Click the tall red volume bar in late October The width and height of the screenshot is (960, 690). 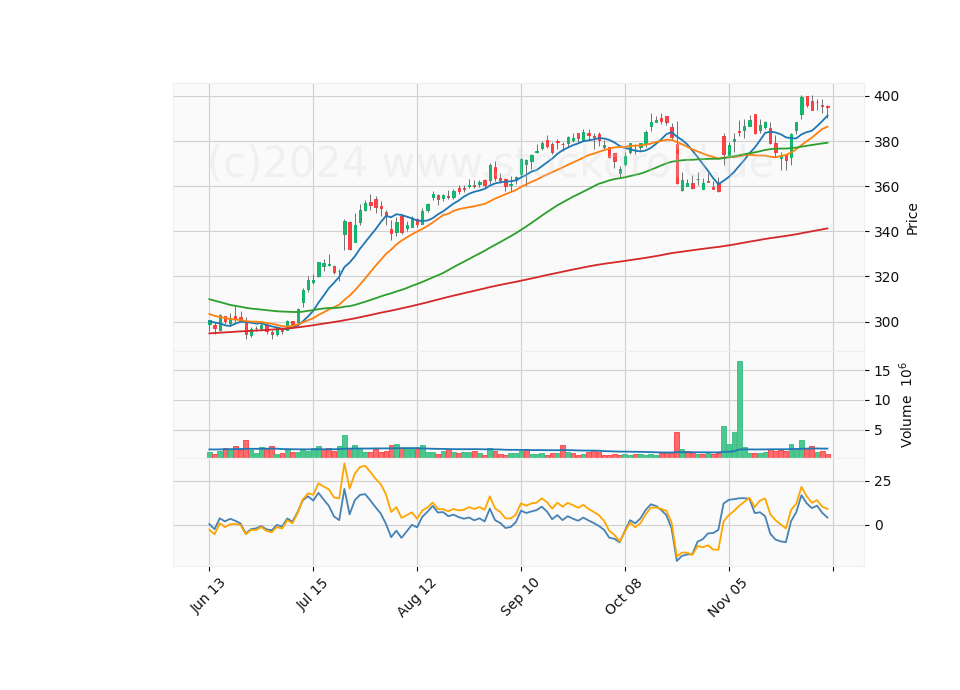[677, 445]
